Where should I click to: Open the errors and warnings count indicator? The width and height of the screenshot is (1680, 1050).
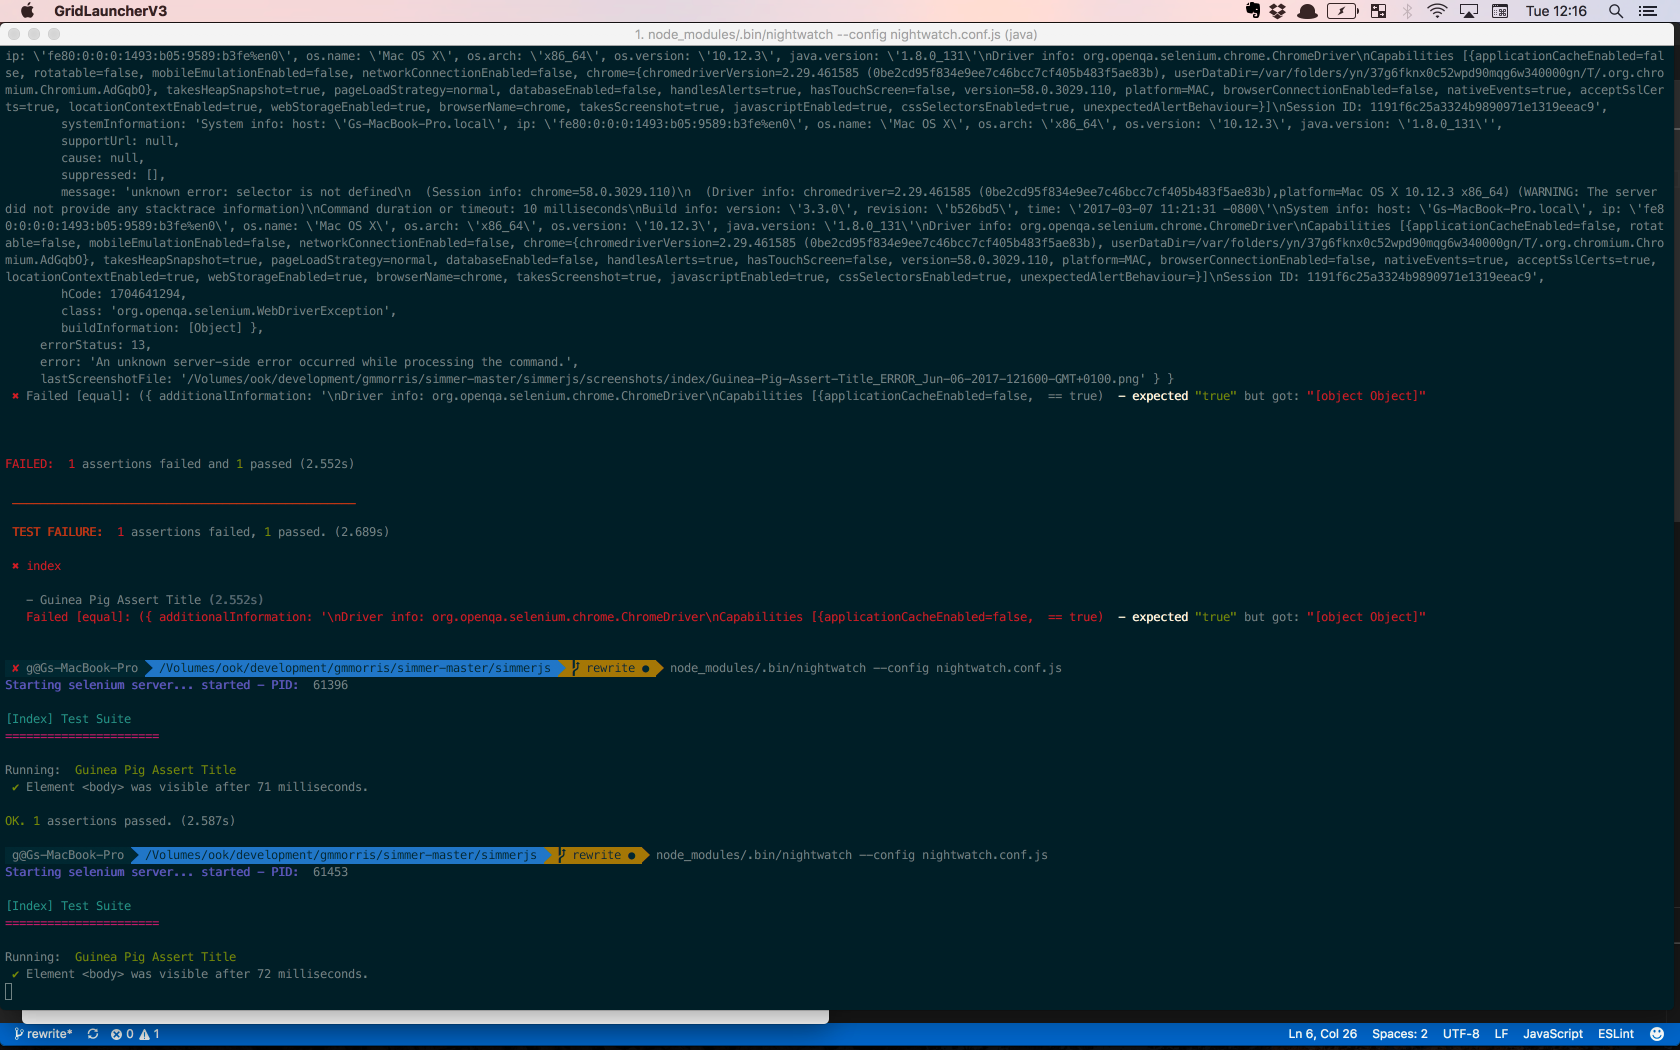tap(135, 1034)
